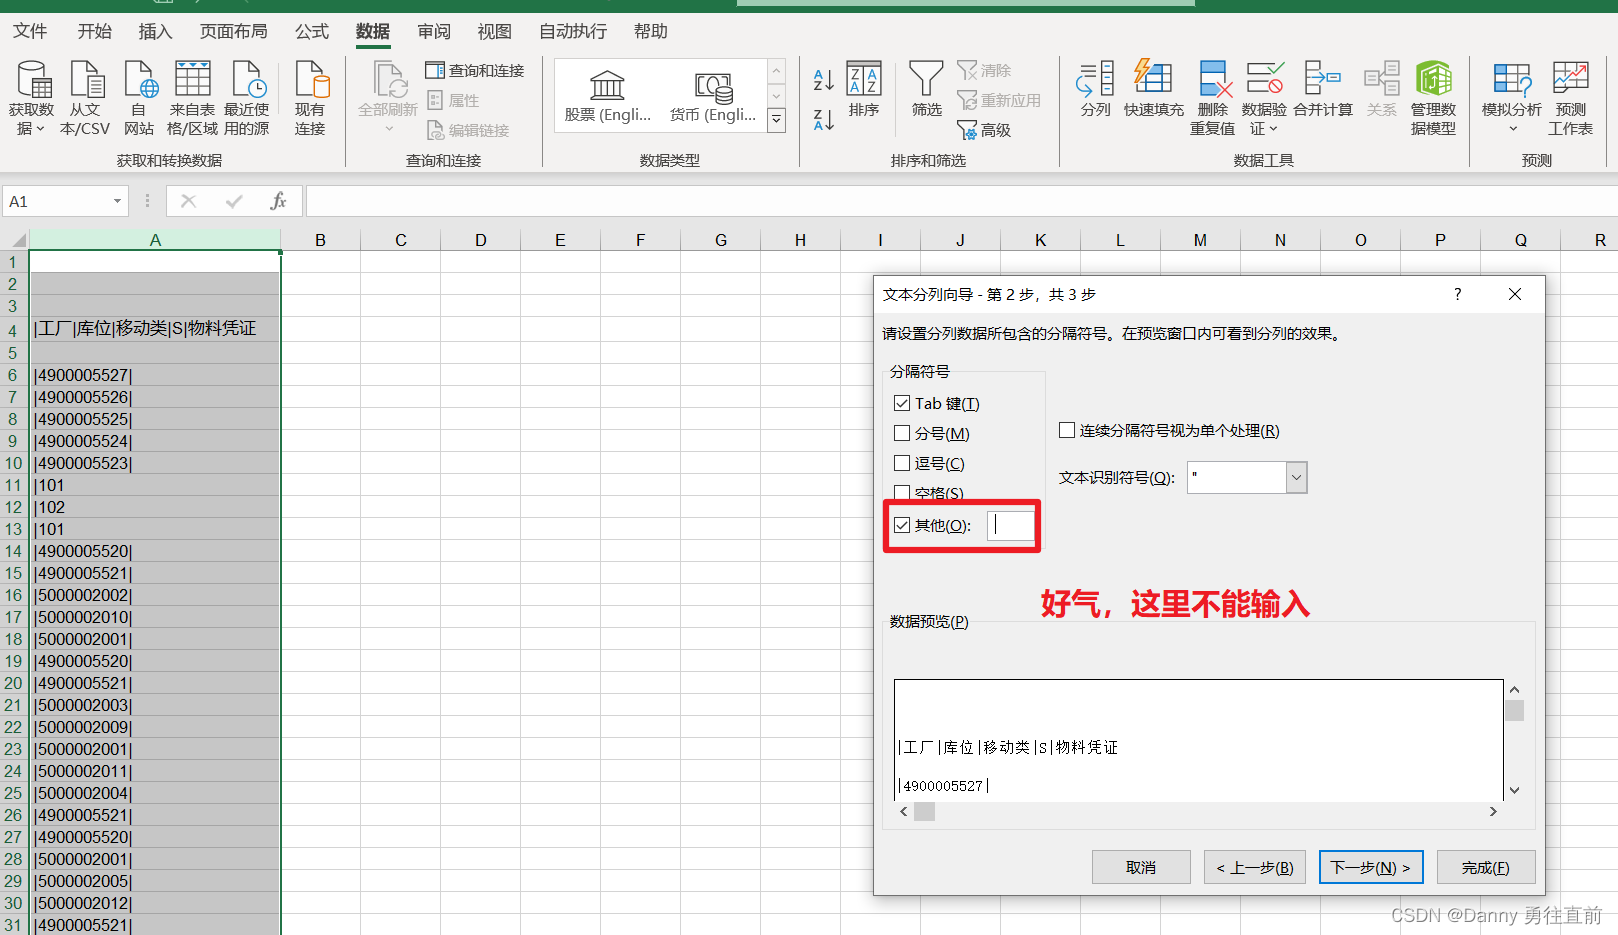Open the 帮助 (Help) tab
Viewport: 1618px width, 935px height.
pos(651,31)
